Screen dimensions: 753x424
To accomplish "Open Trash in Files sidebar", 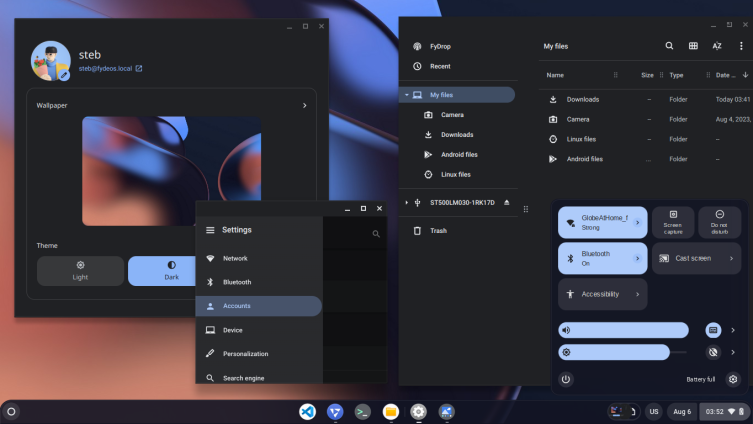I will pyautogui.click(x=457, y=231).
